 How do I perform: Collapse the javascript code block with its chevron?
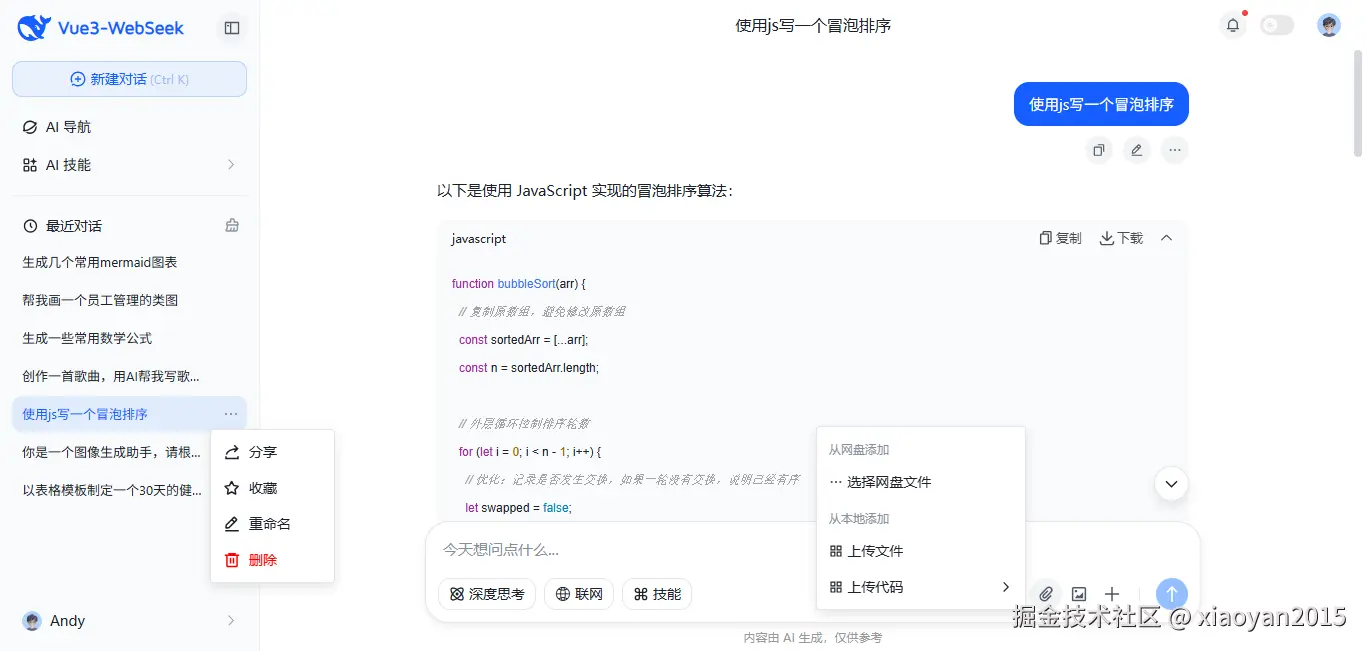[1166, 238]
